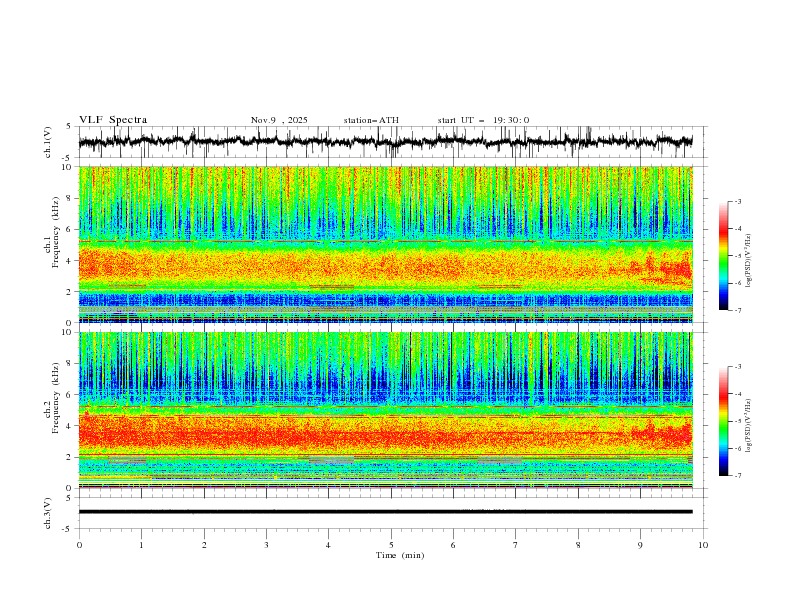Image resolution: width=792 pixels, height=612 pixels.
Task: Click the "6" tick on the Time axis
Action: [453, 545]
